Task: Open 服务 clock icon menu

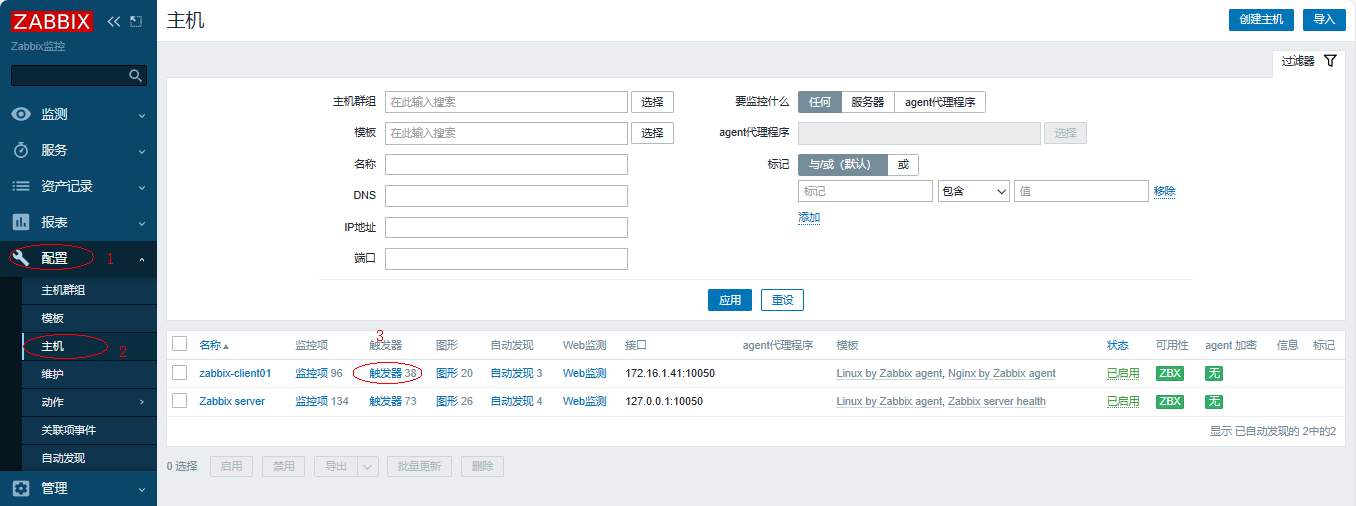Action: [x=21, y=151]
